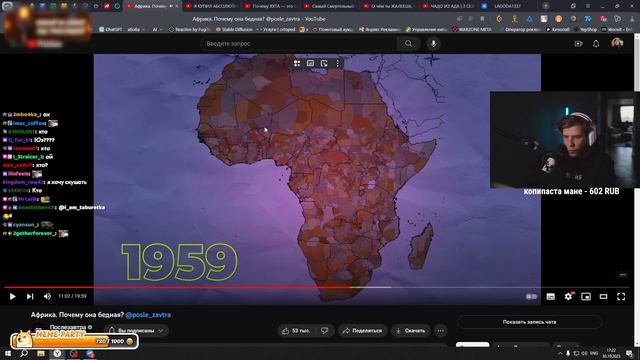Open the player settings gear

pyautogui.click(x=568, y=297)
